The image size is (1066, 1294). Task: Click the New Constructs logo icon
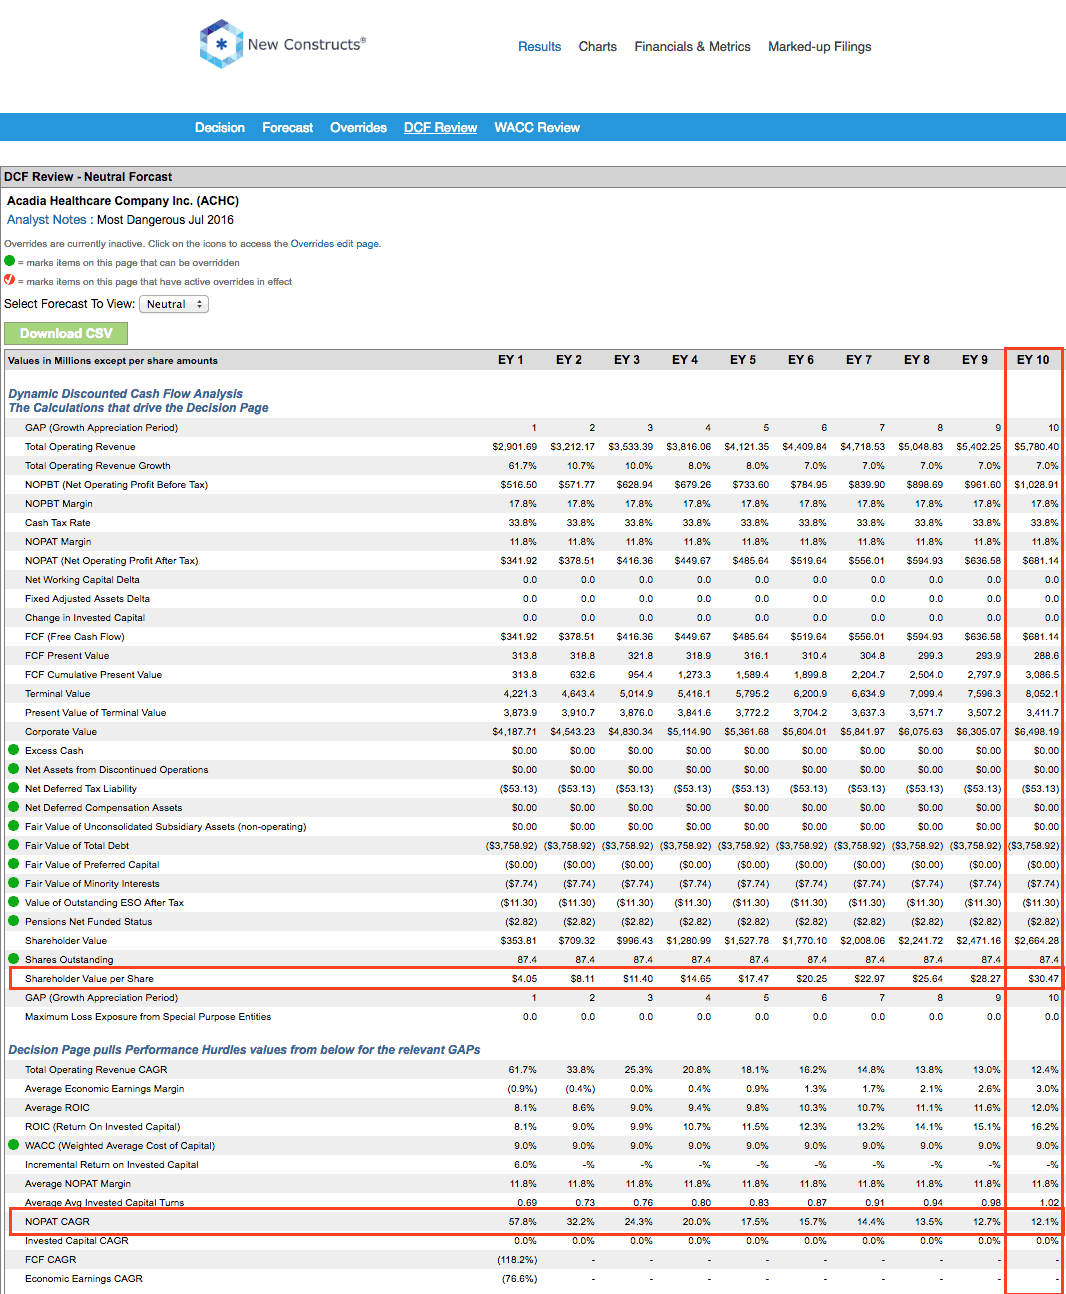point(221,44)
